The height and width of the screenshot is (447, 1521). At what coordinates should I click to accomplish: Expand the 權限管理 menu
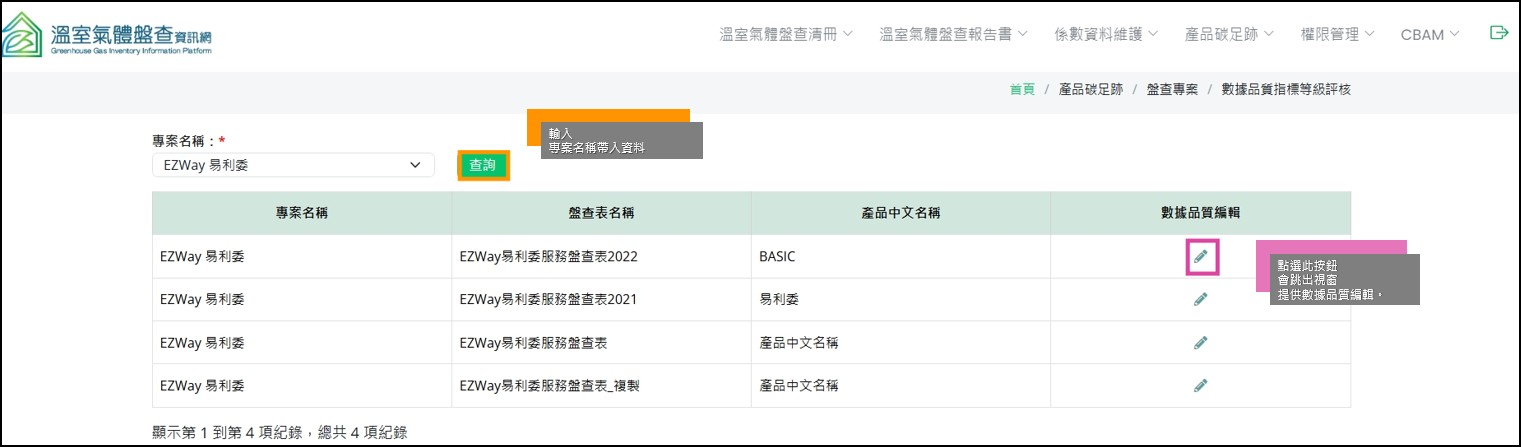(x=1337, y=34)
